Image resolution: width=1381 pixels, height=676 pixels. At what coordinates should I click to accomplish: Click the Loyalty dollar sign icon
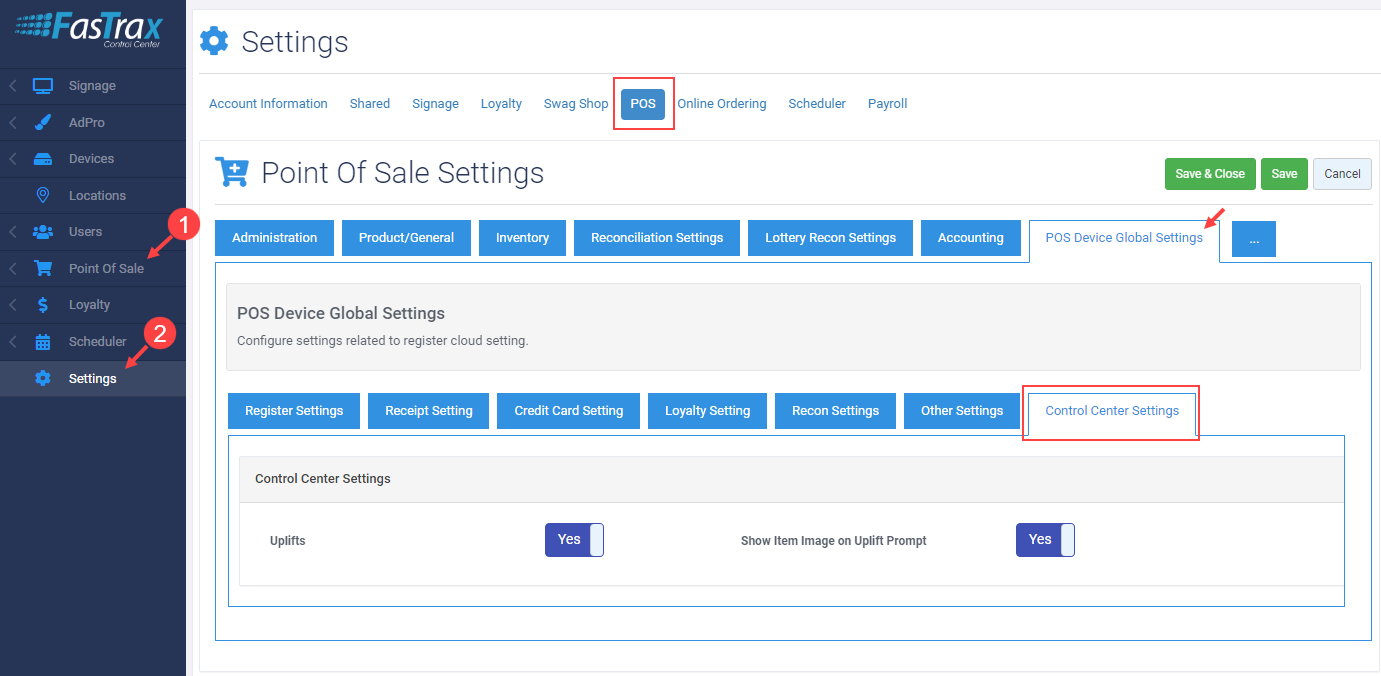[43, 305]
